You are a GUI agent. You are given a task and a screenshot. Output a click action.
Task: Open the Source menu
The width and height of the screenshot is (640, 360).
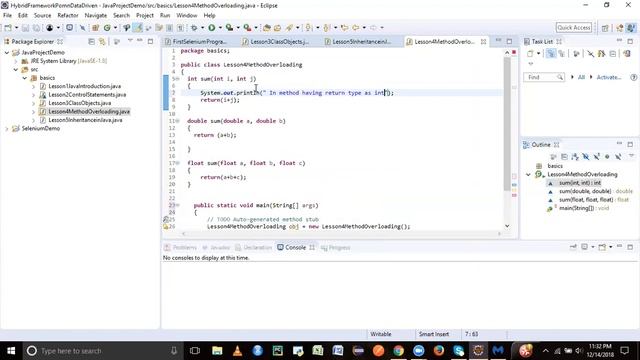pyautogui.click(x=42, y=15)
